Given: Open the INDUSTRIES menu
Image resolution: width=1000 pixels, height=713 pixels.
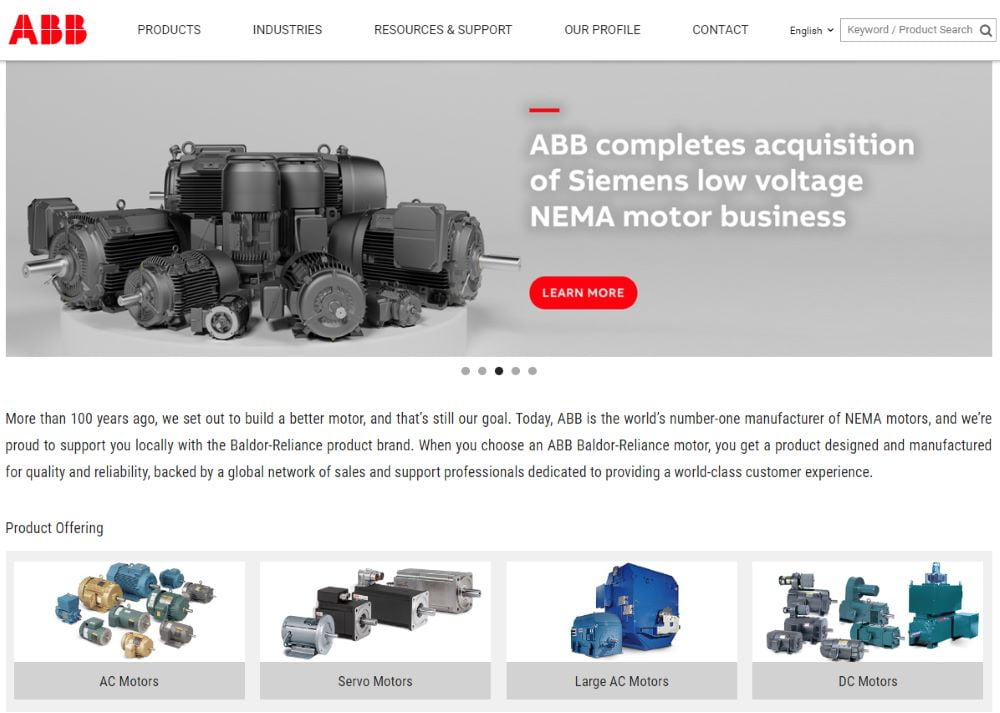Looking at the screenshot, I should pyautogui.click(x=287, y=29).
